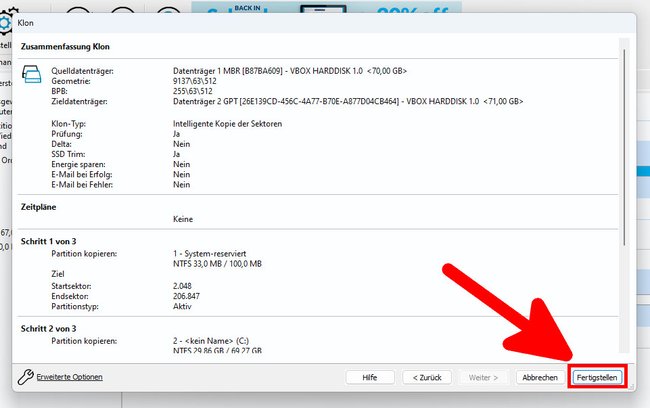Screen dimensions: 650x408
Task: Click the vertical scrollbar in the summary
Action: pyautogui.click(x=624, y=147)
